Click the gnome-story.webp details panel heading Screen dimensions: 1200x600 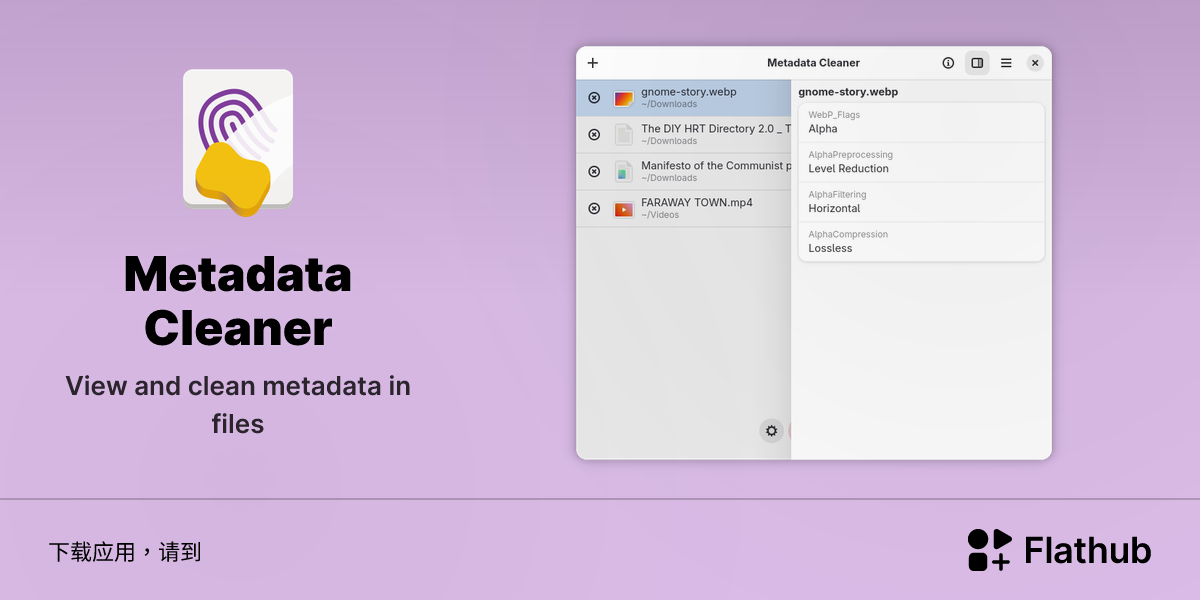848,92
